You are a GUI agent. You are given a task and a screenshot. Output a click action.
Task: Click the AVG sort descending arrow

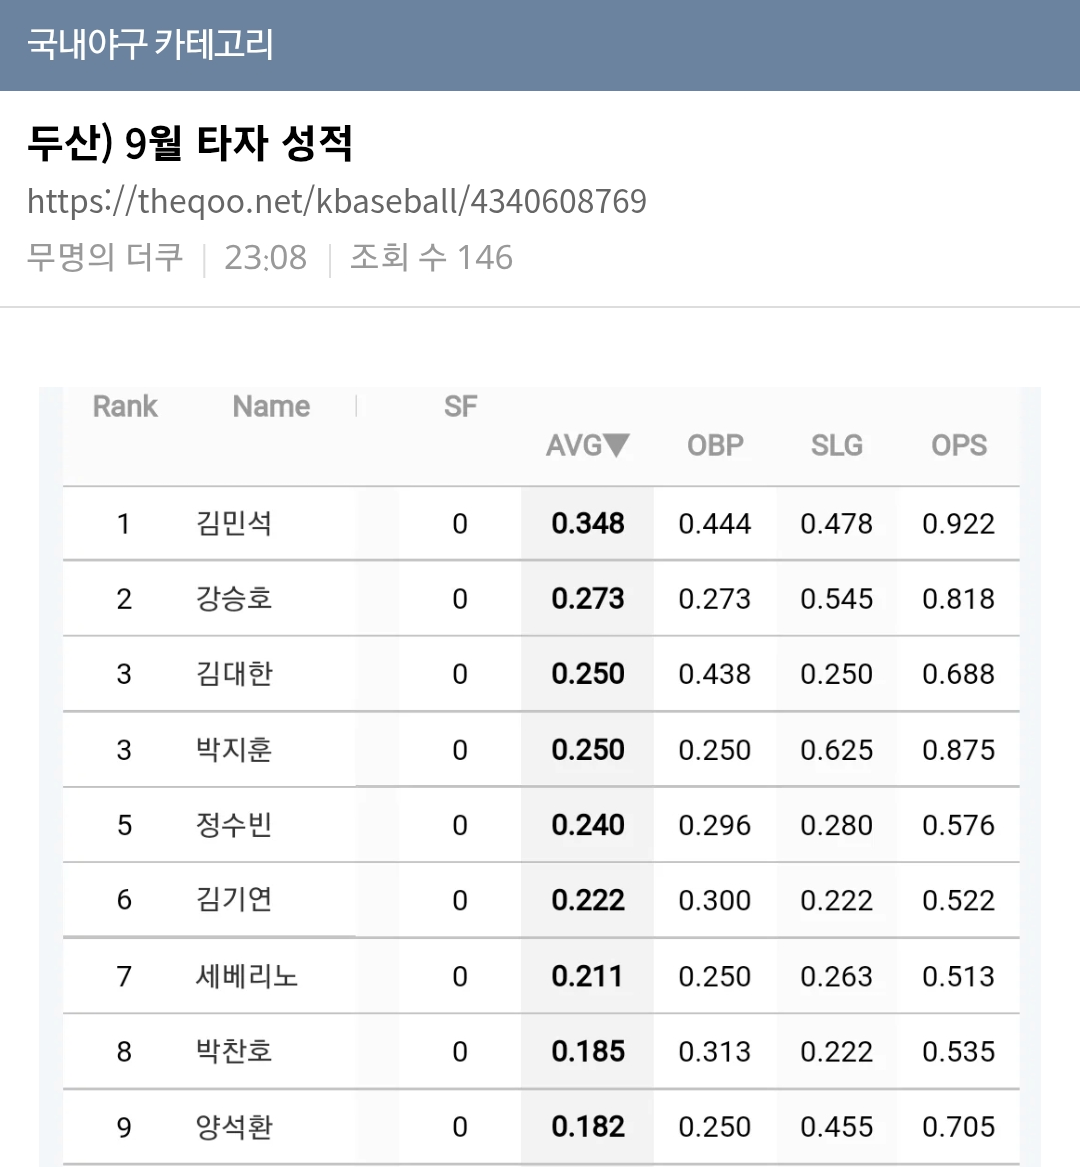pyautogui.click(x=616, y=445)
